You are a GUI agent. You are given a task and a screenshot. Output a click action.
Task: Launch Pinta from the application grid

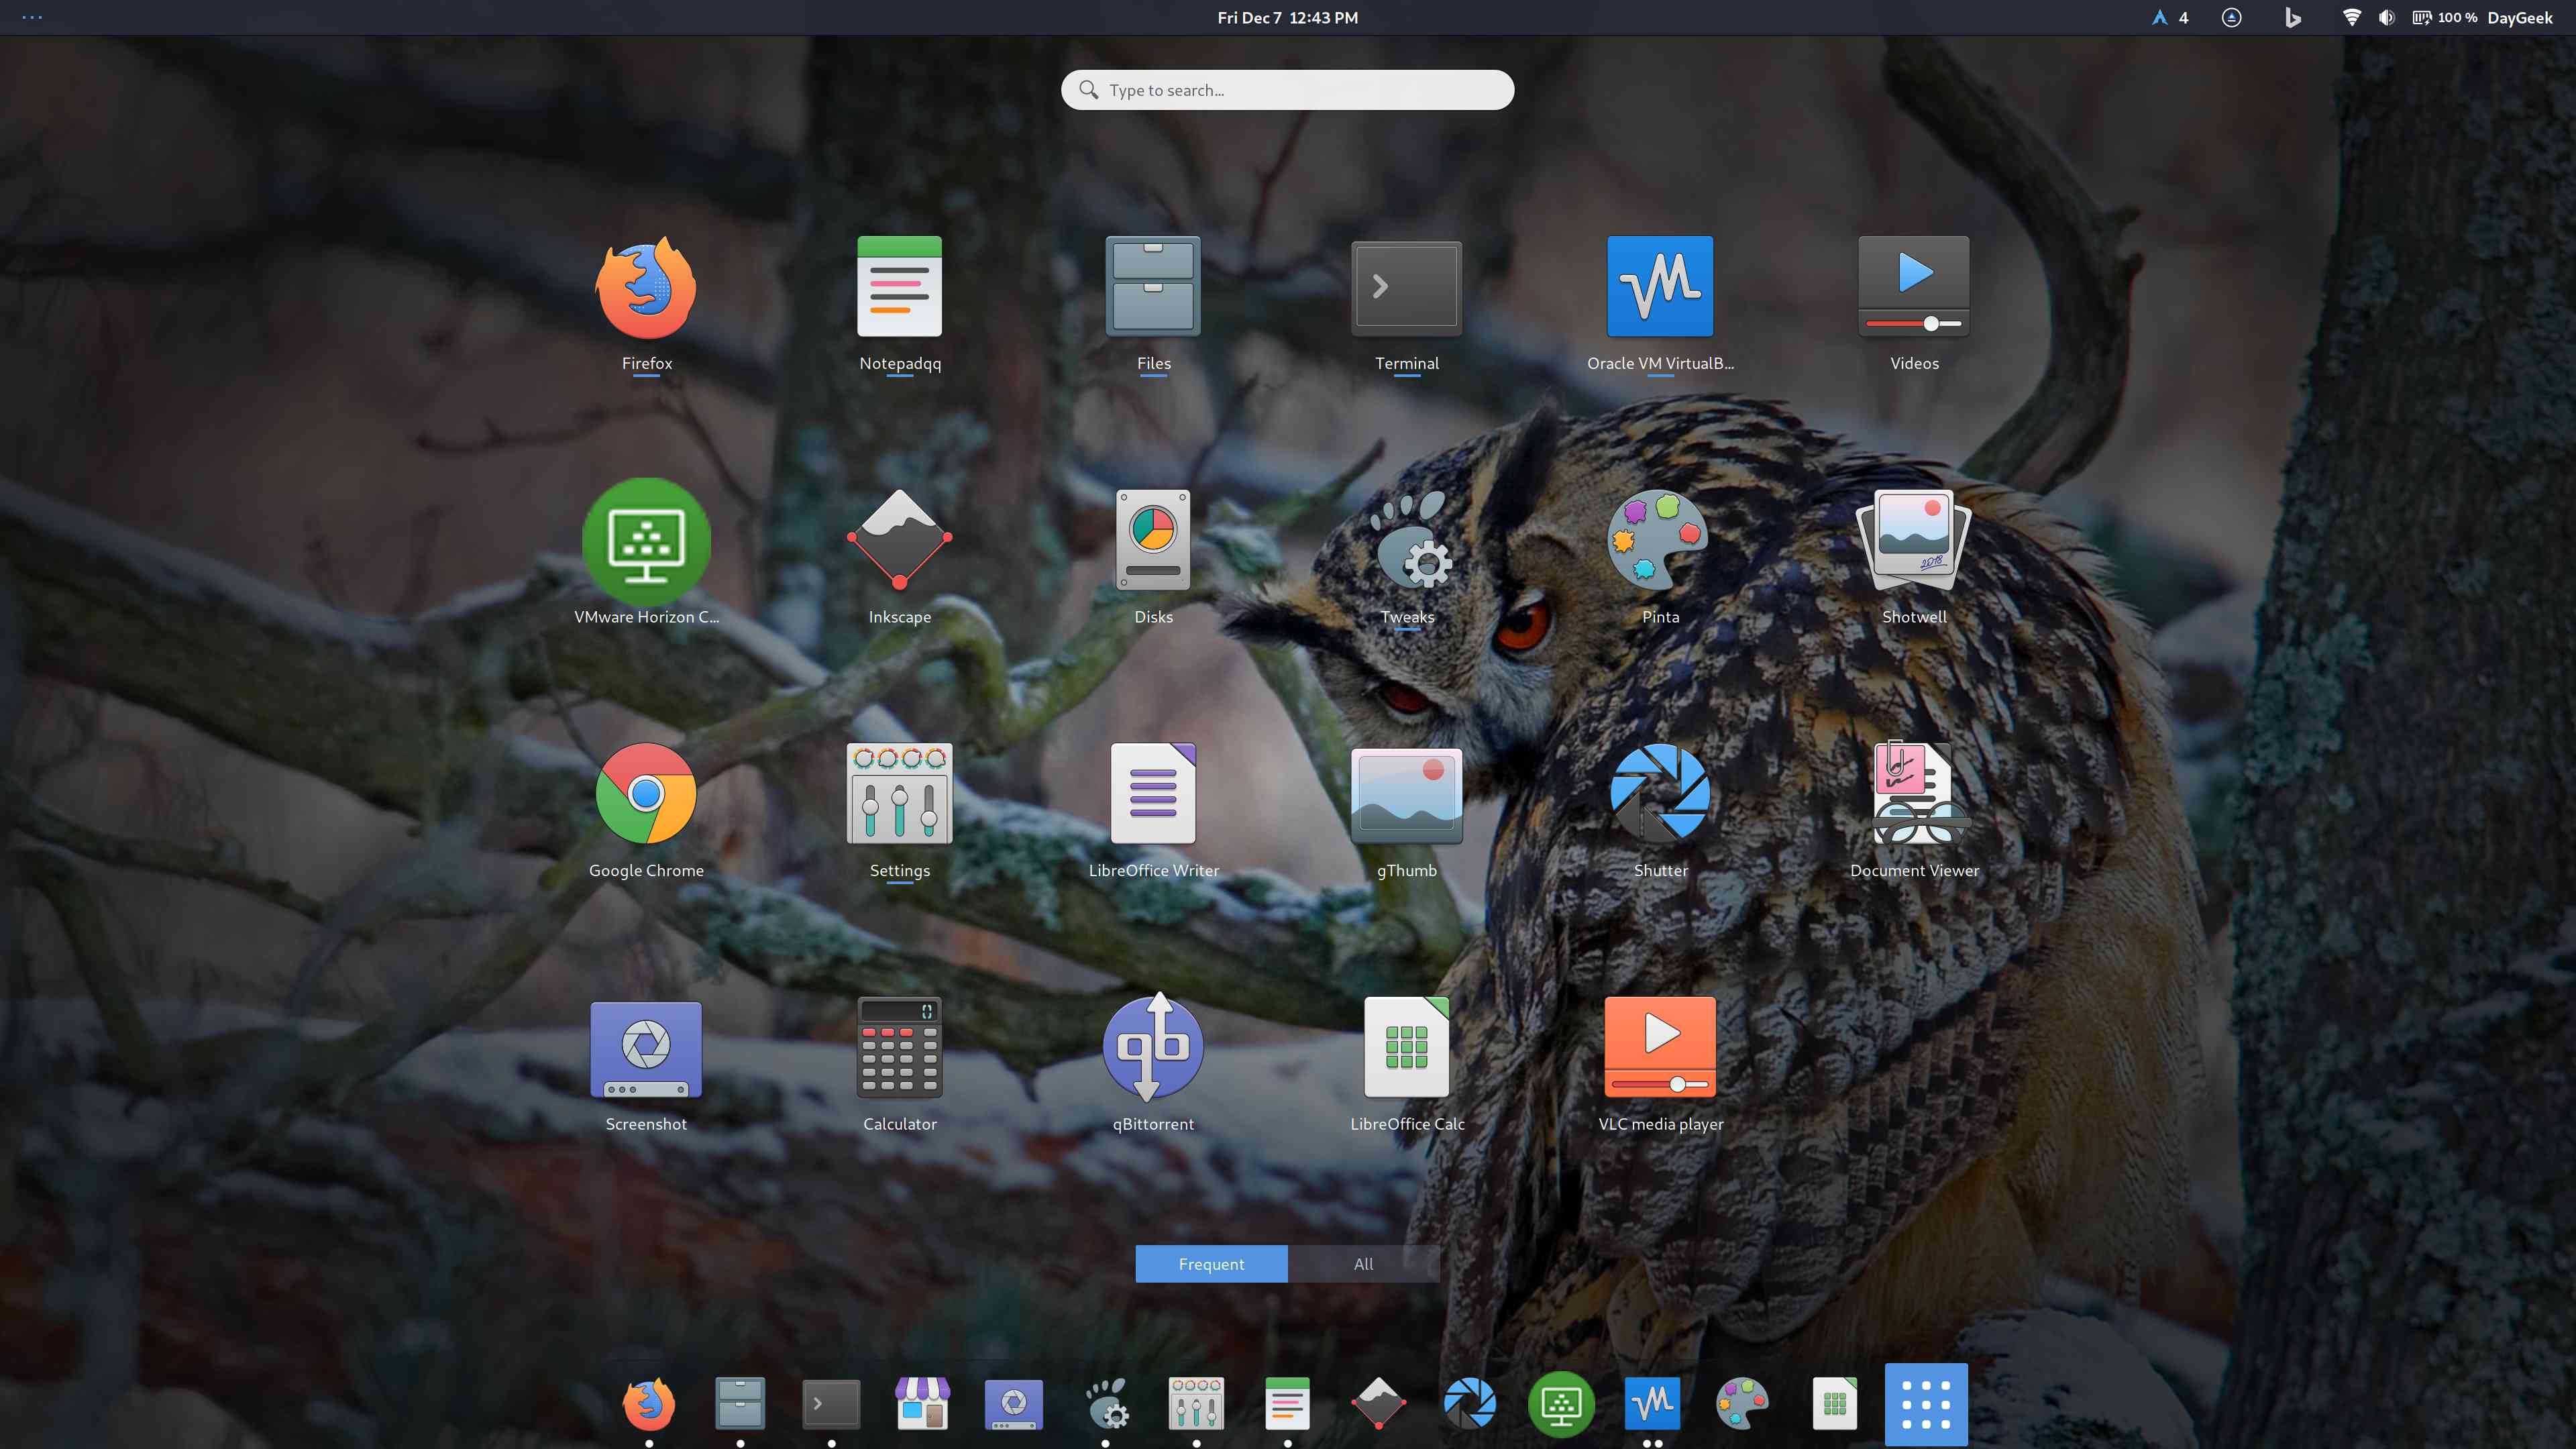coord(1660,557)
